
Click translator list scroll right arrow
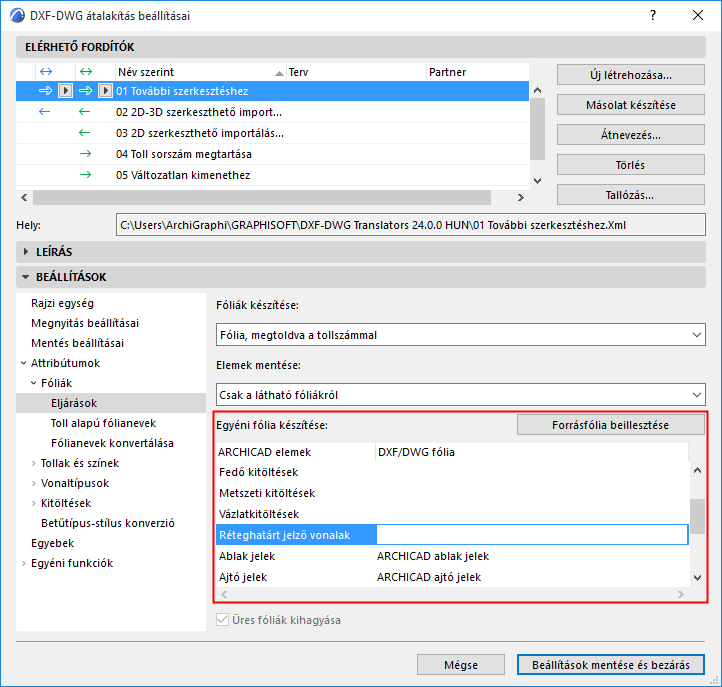coord(520,197)
